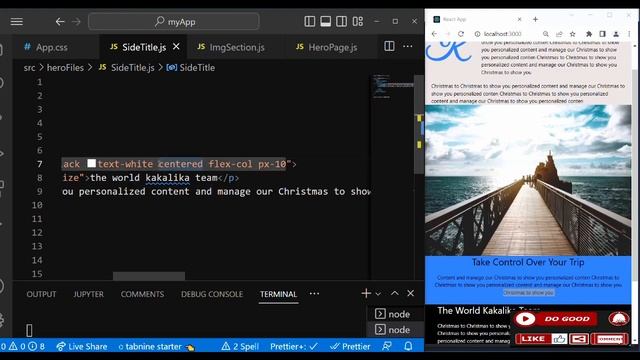Switch to the DEBUG CONSOLE tab
640x360 pixels.
pyautogui.click(x=212, y=294)
